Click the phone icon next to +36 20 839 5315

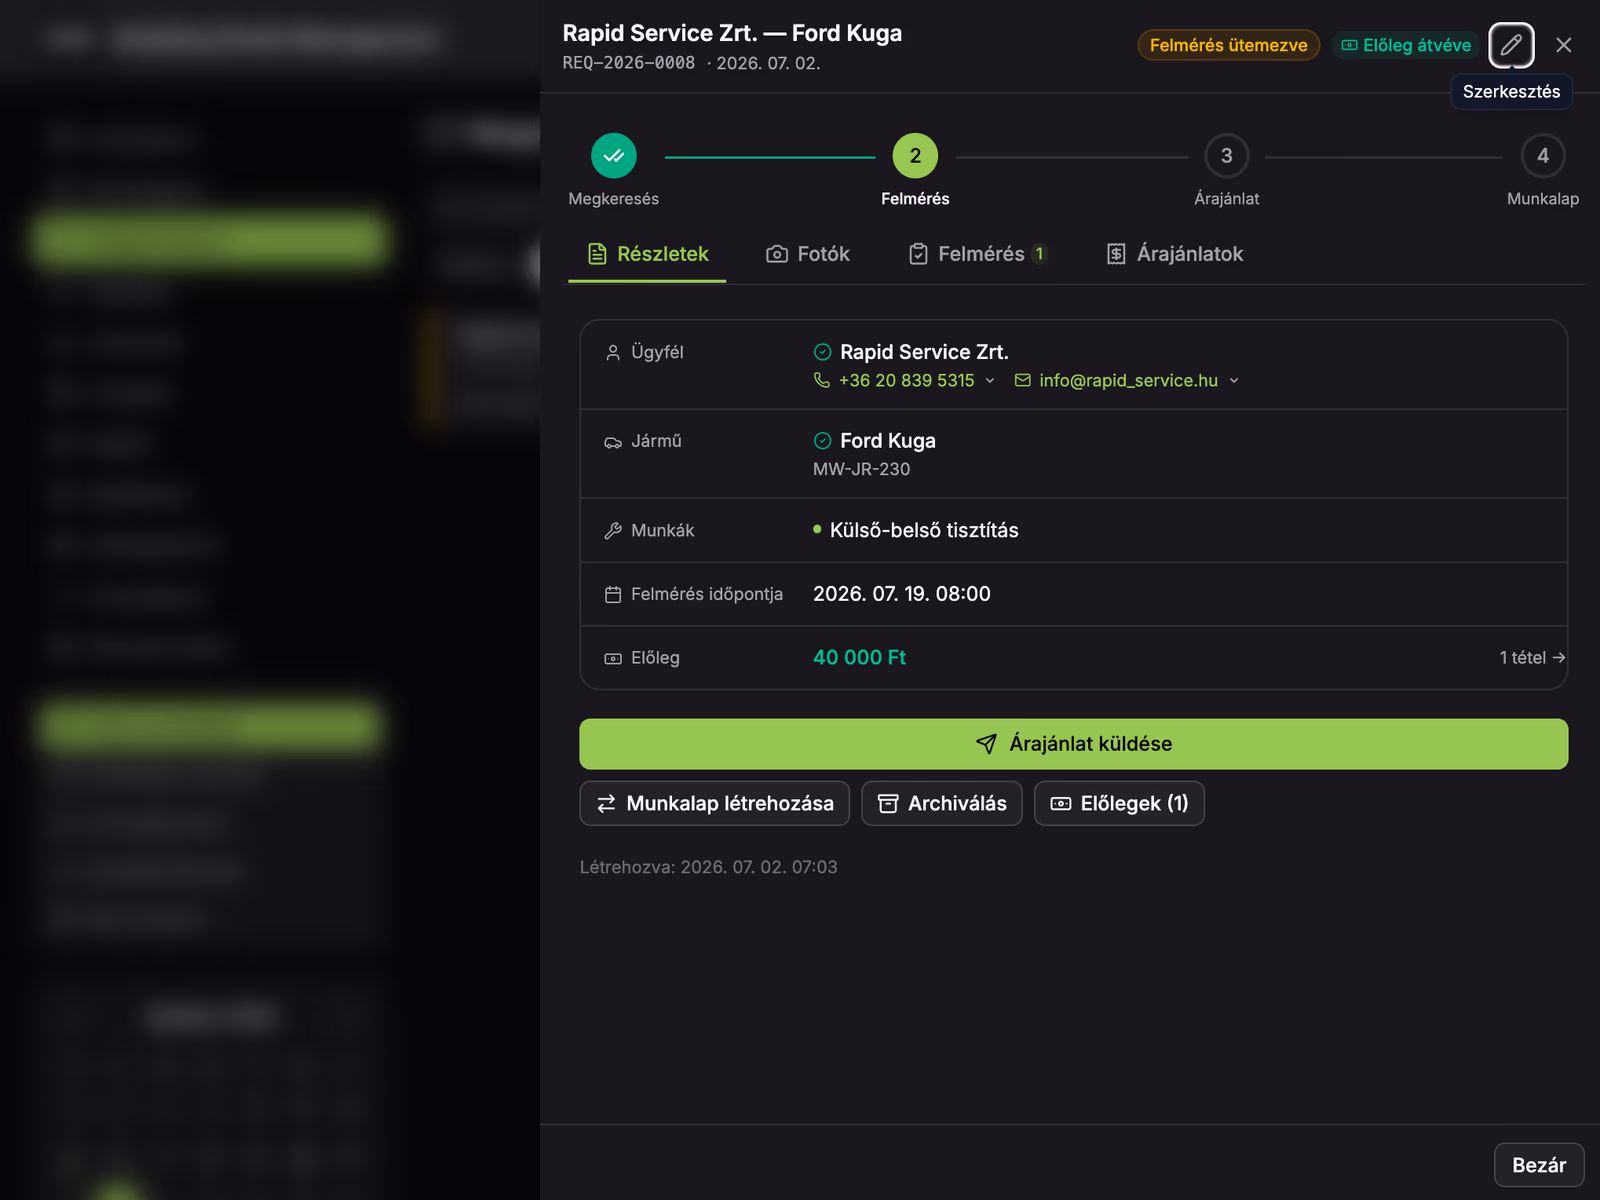coord(822,380)
